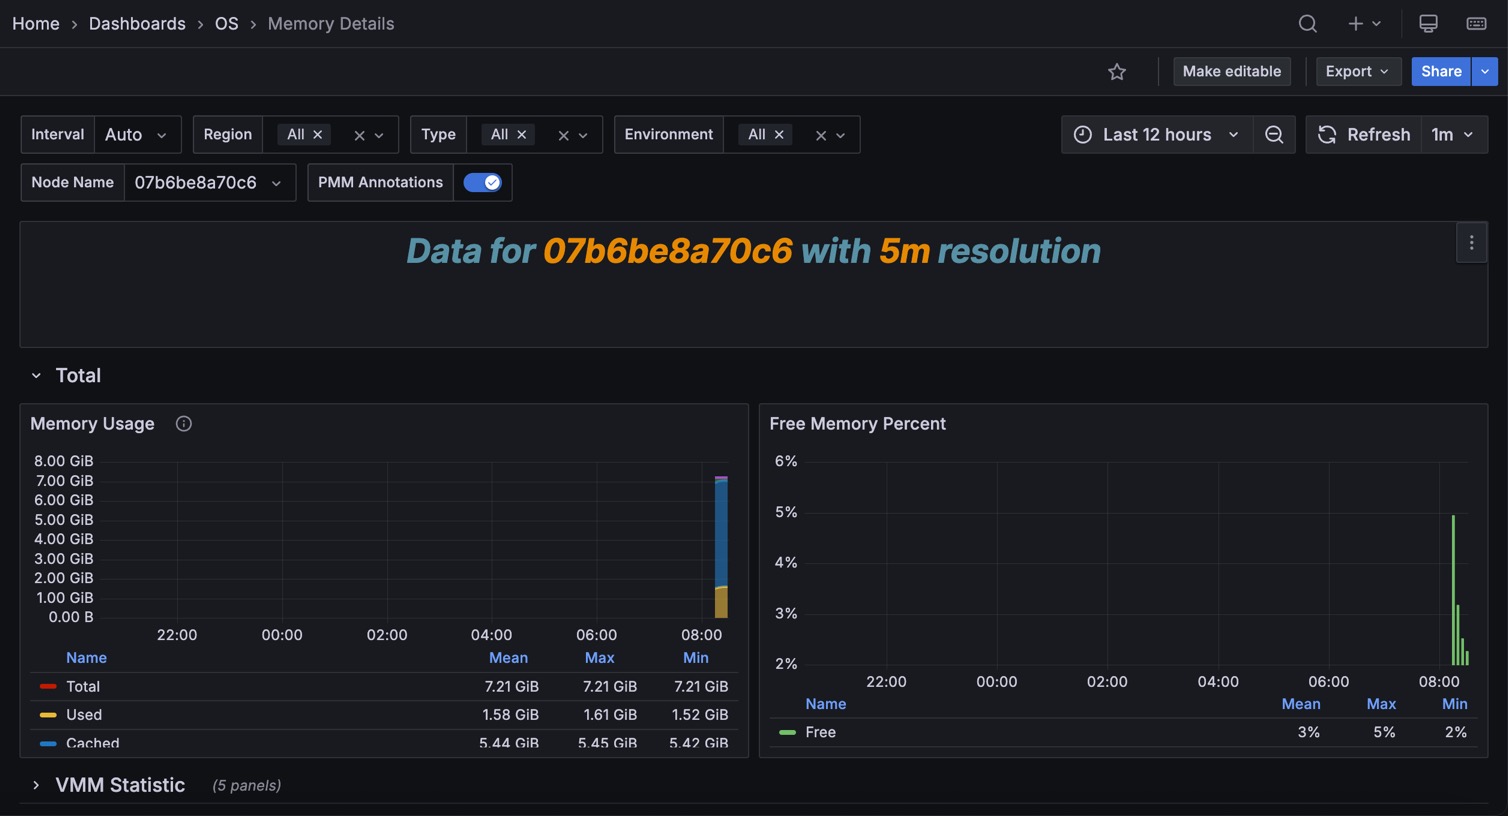
Task: Click the Make editable button
Action: [x=1231, y=72]
